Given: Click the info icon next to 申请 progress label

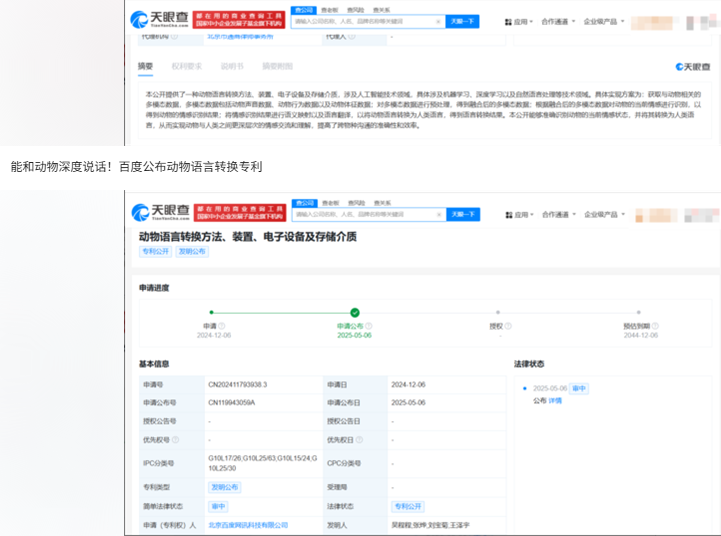Looking at the screenshot, I should tap(222, 326).
